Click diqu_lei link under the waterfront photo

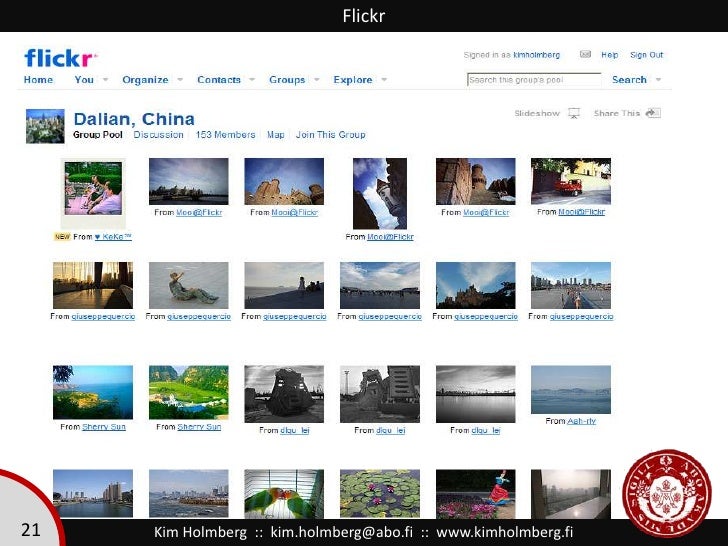(486, 430)
